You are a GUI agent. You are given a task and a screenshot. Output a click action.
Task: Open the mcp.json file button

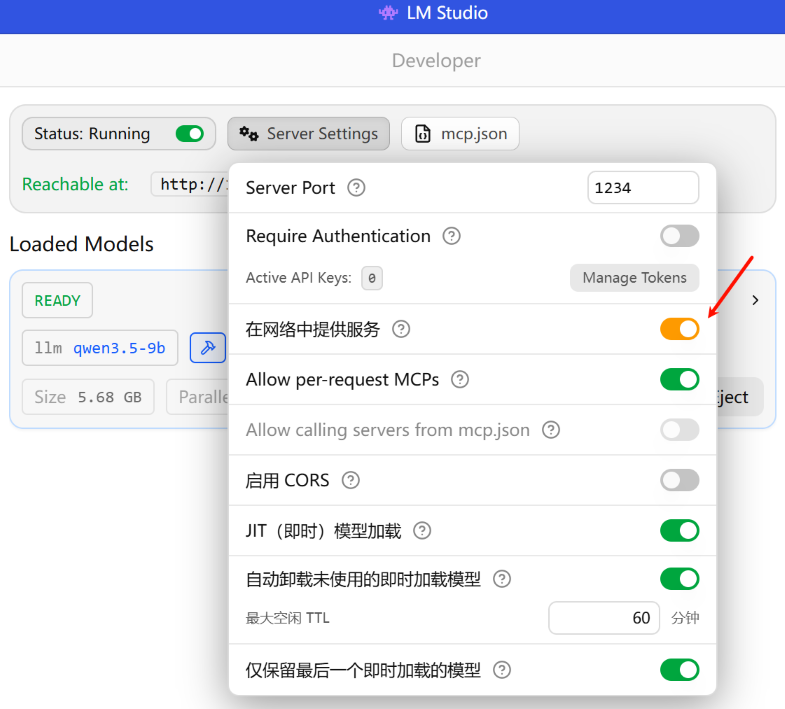pyautogui.click(x=460, y=134)
